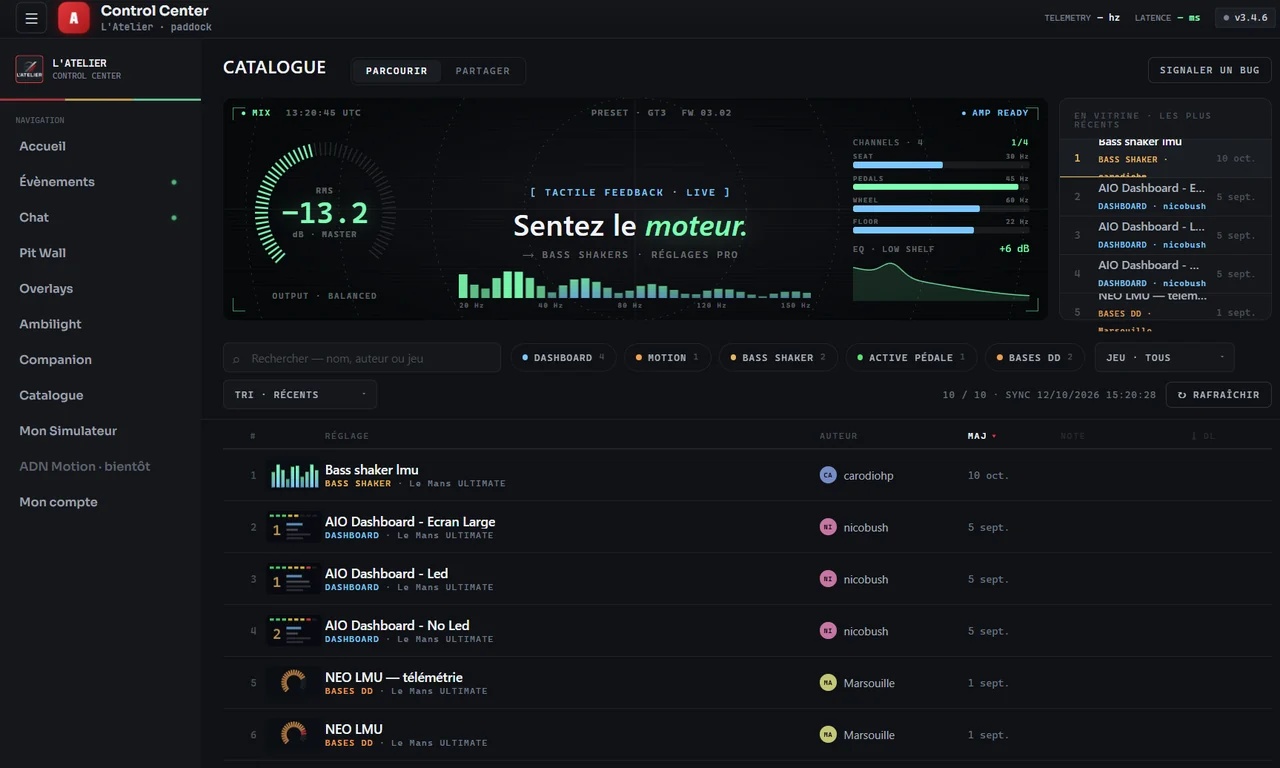Open AIO Dashboard - No Led thumbnail
Viewport: 1280px width, 768px height.
pyautogui.click(x=294, y=631)
